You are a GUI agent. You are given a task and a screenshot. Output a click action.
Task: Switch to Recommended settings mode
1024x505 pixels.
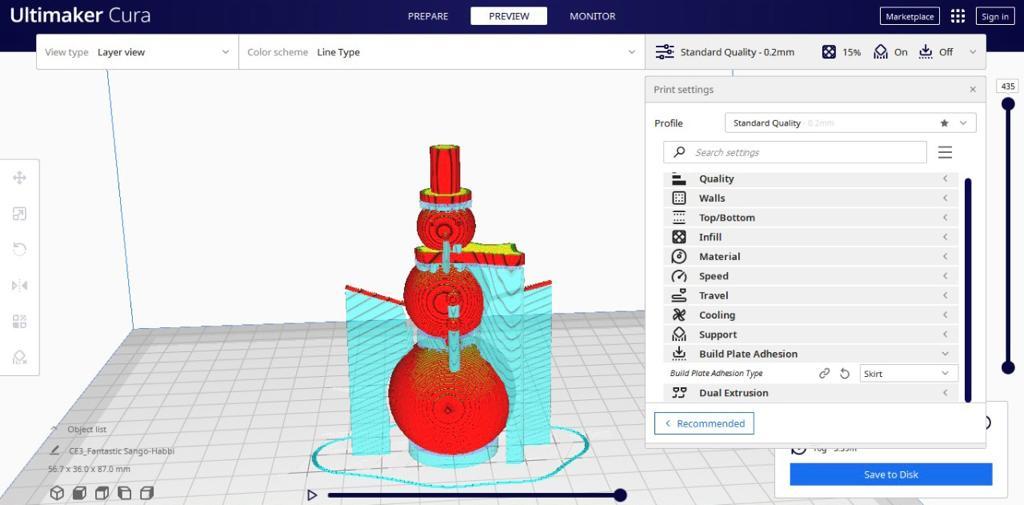(x=704, y=423)
